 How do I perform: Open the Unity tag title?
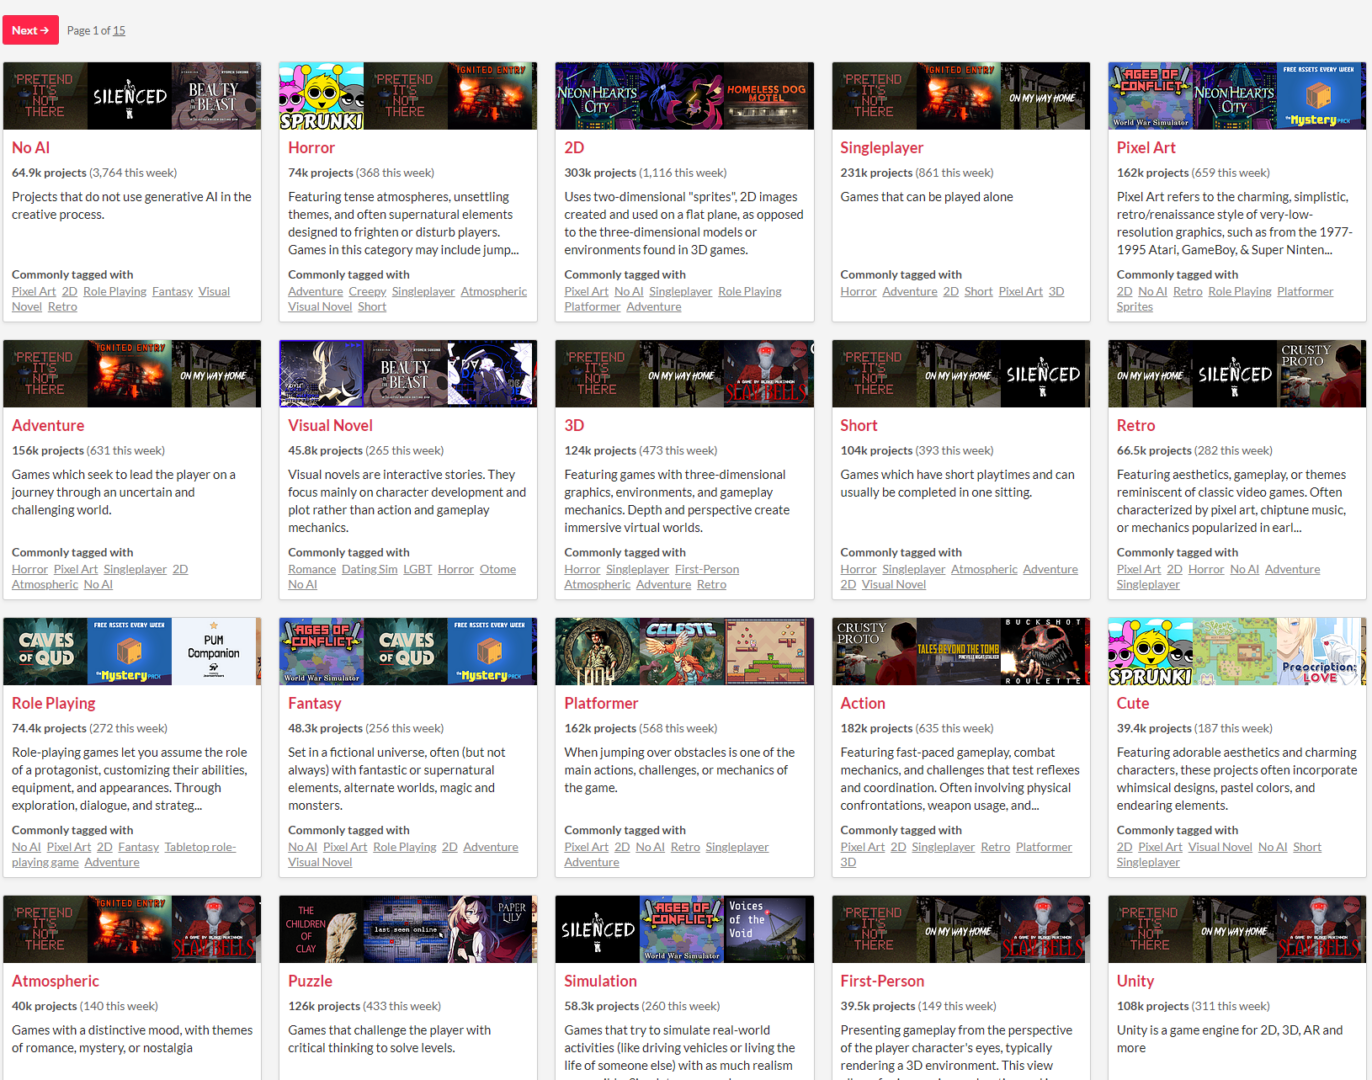click(1135, 981)
